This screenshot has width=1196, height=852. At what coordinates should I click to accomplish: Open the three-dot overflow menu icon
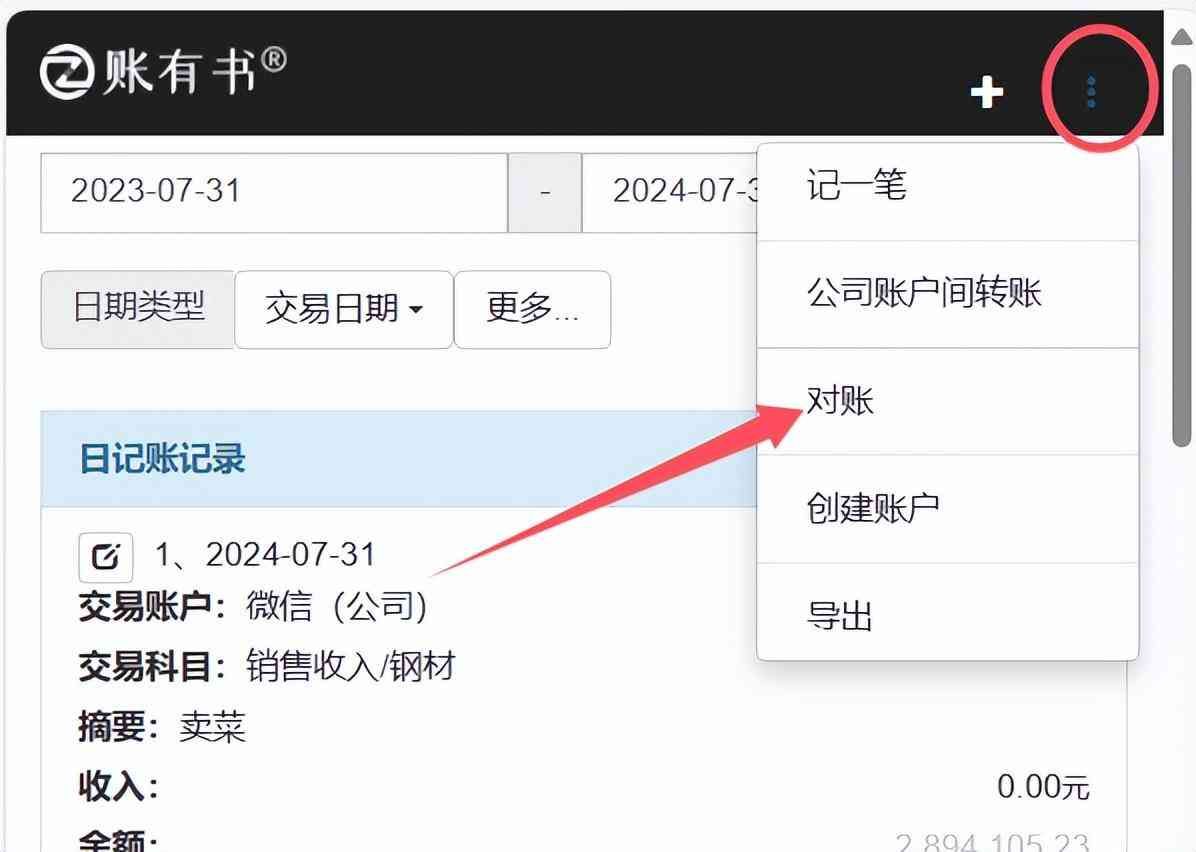point(1090,90)
